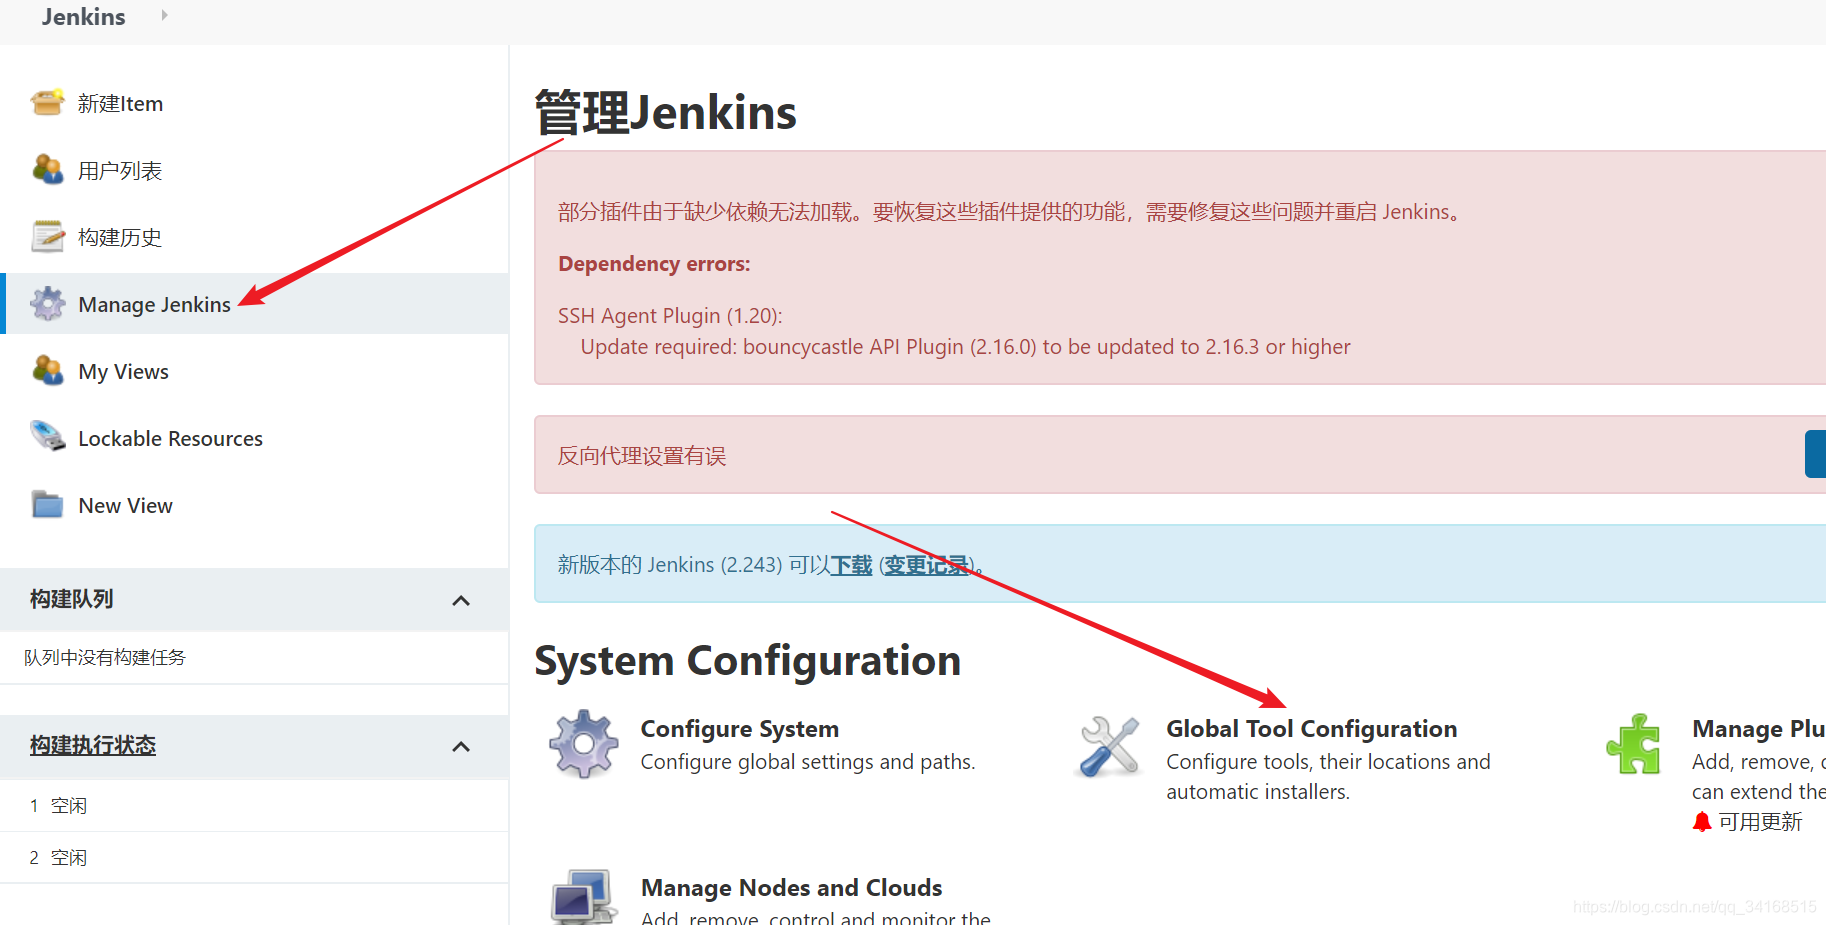1826x925 pixels.
Task: Click 'Configure tools, their locations' description
Action: pos(1328,777)
